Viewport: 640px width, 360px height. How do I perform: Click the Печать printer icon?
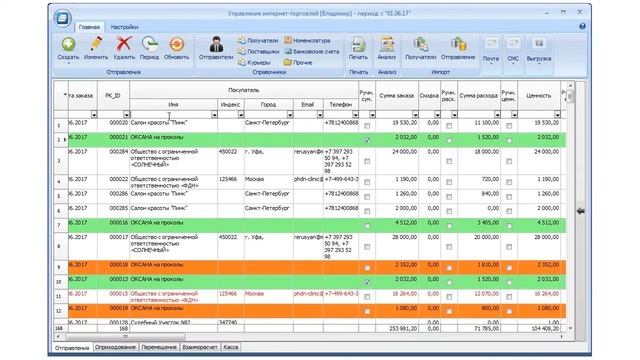click(x=358, y=44)
